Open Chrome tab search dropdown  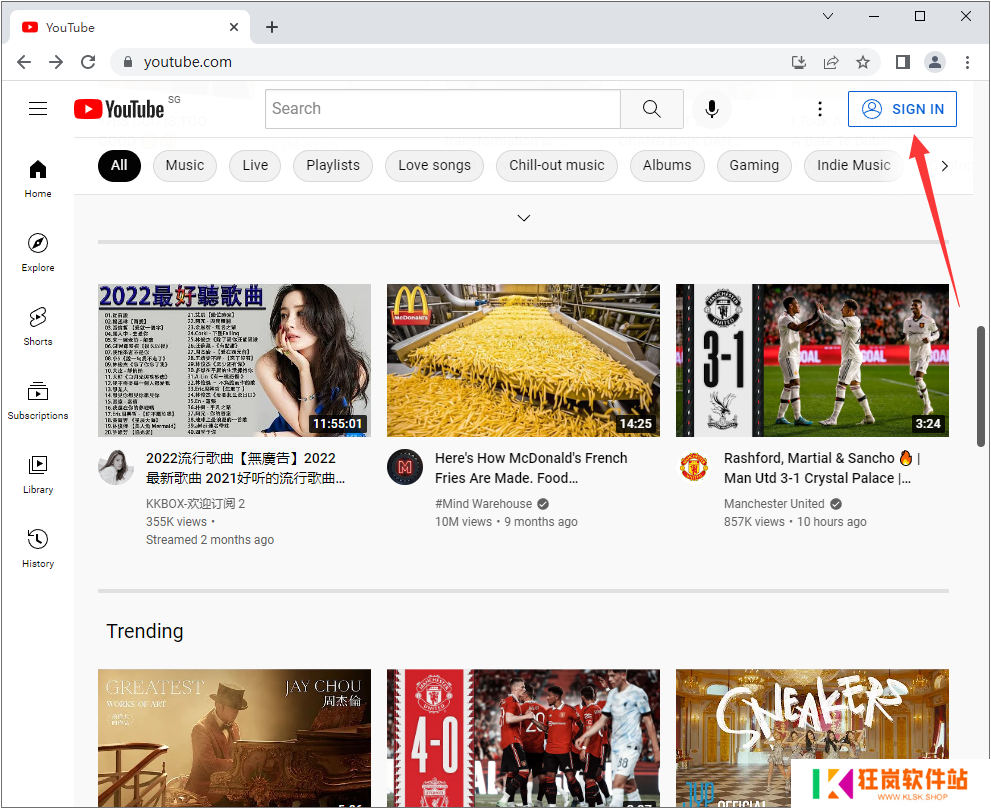tap(828, 16)
